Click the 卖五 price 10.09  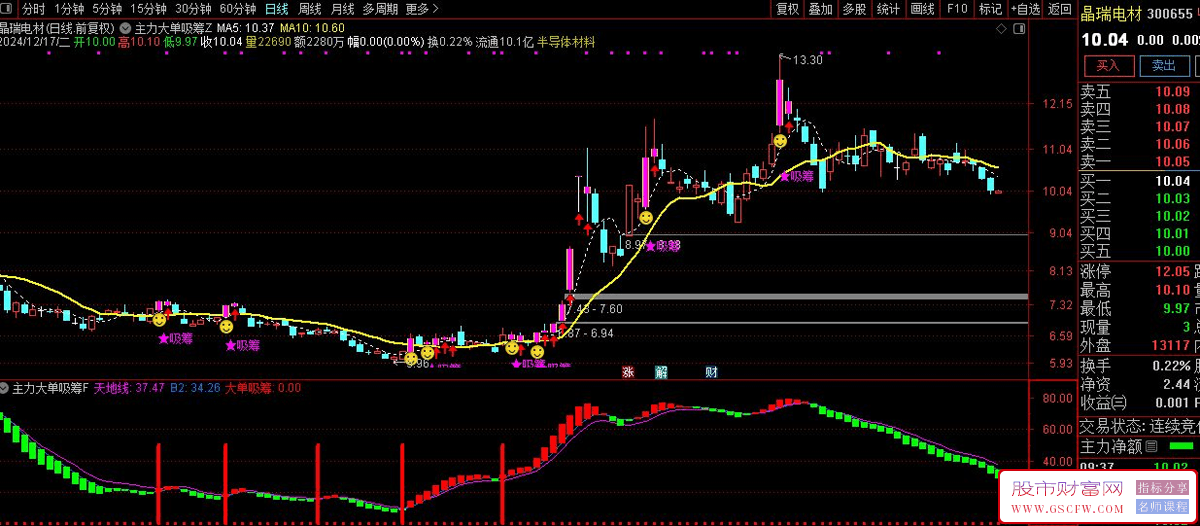click(x=1173, y=93)
